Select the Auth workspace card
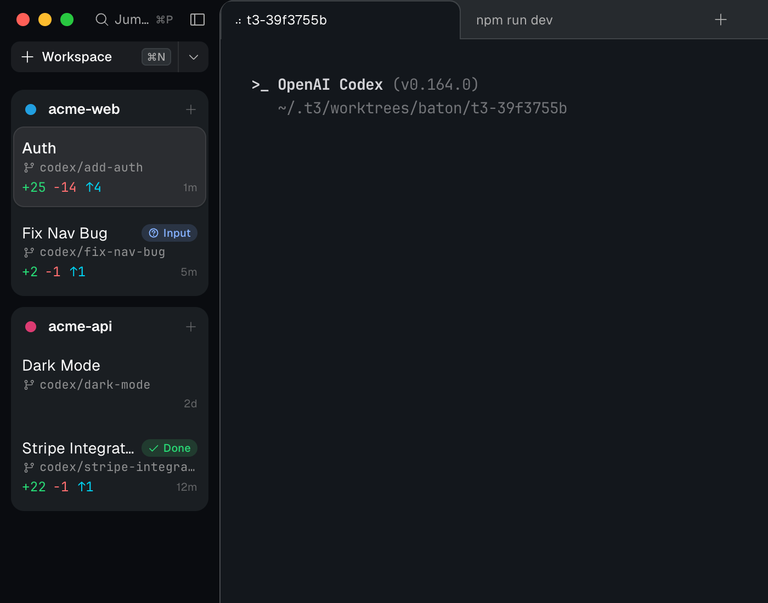768x603 pixels. tap(110, 167)
